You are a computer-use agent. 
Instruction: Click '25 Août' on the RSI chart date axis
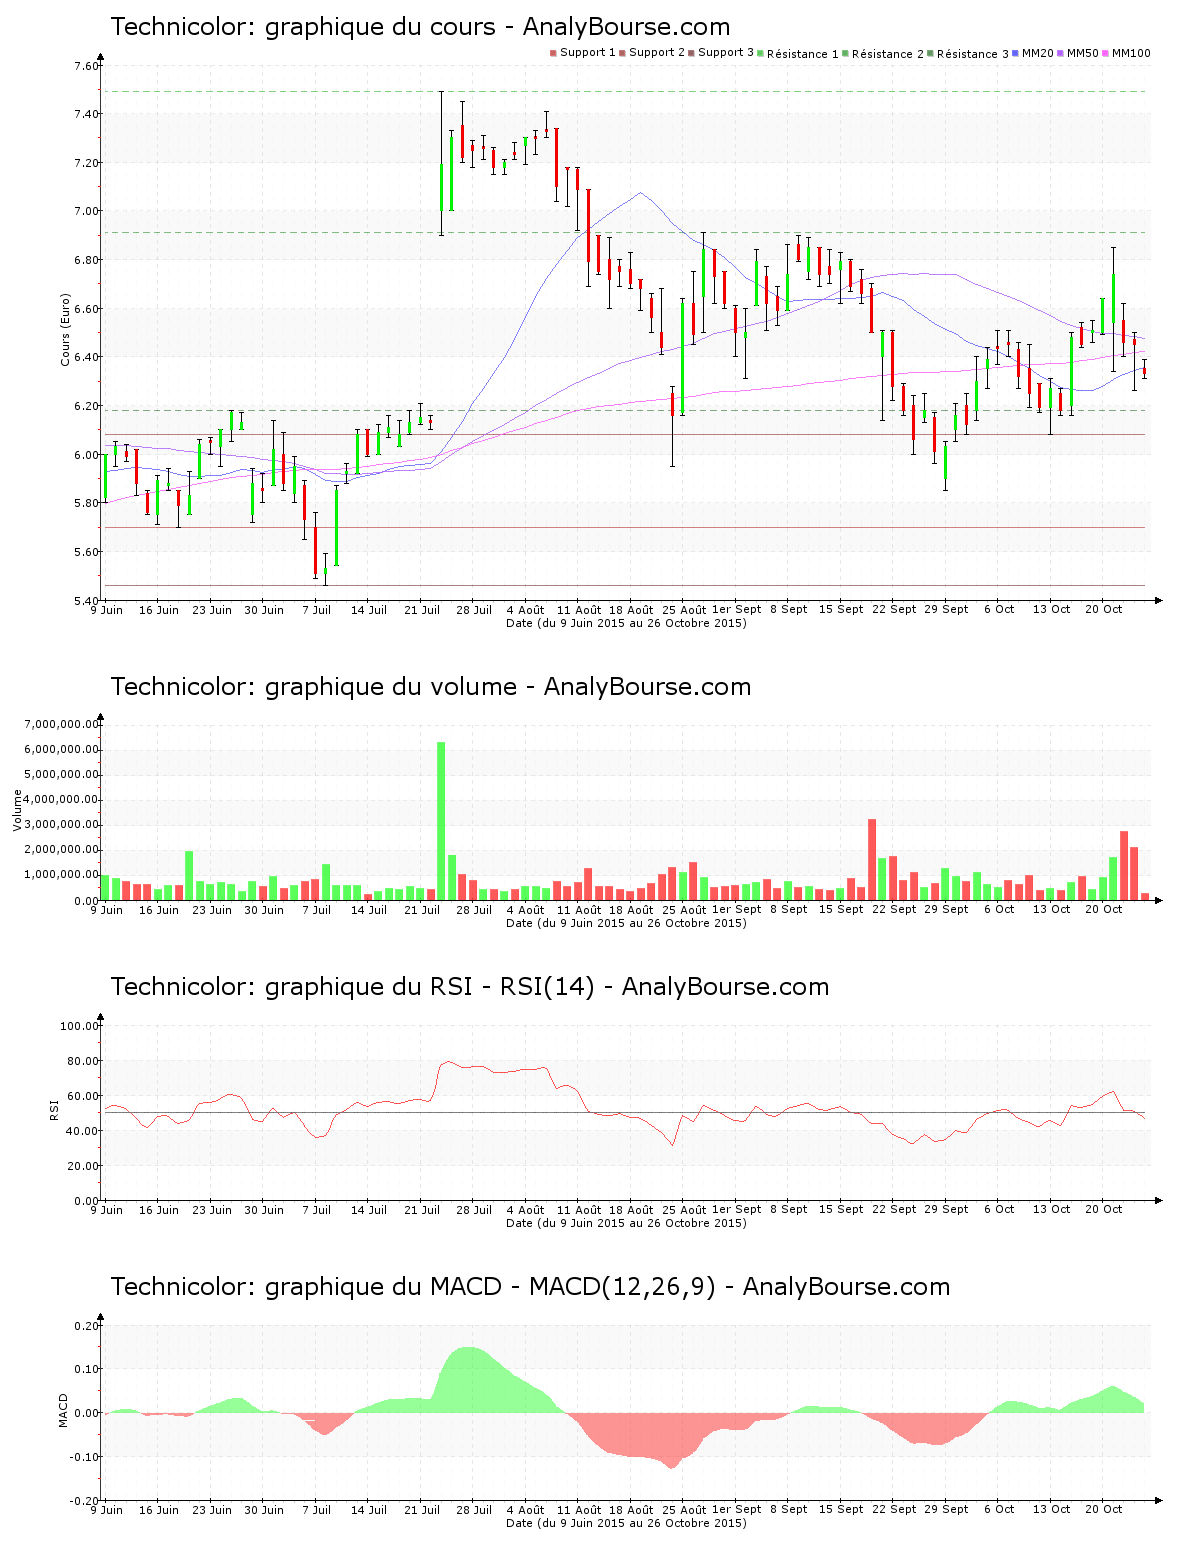pos(685,1210)
